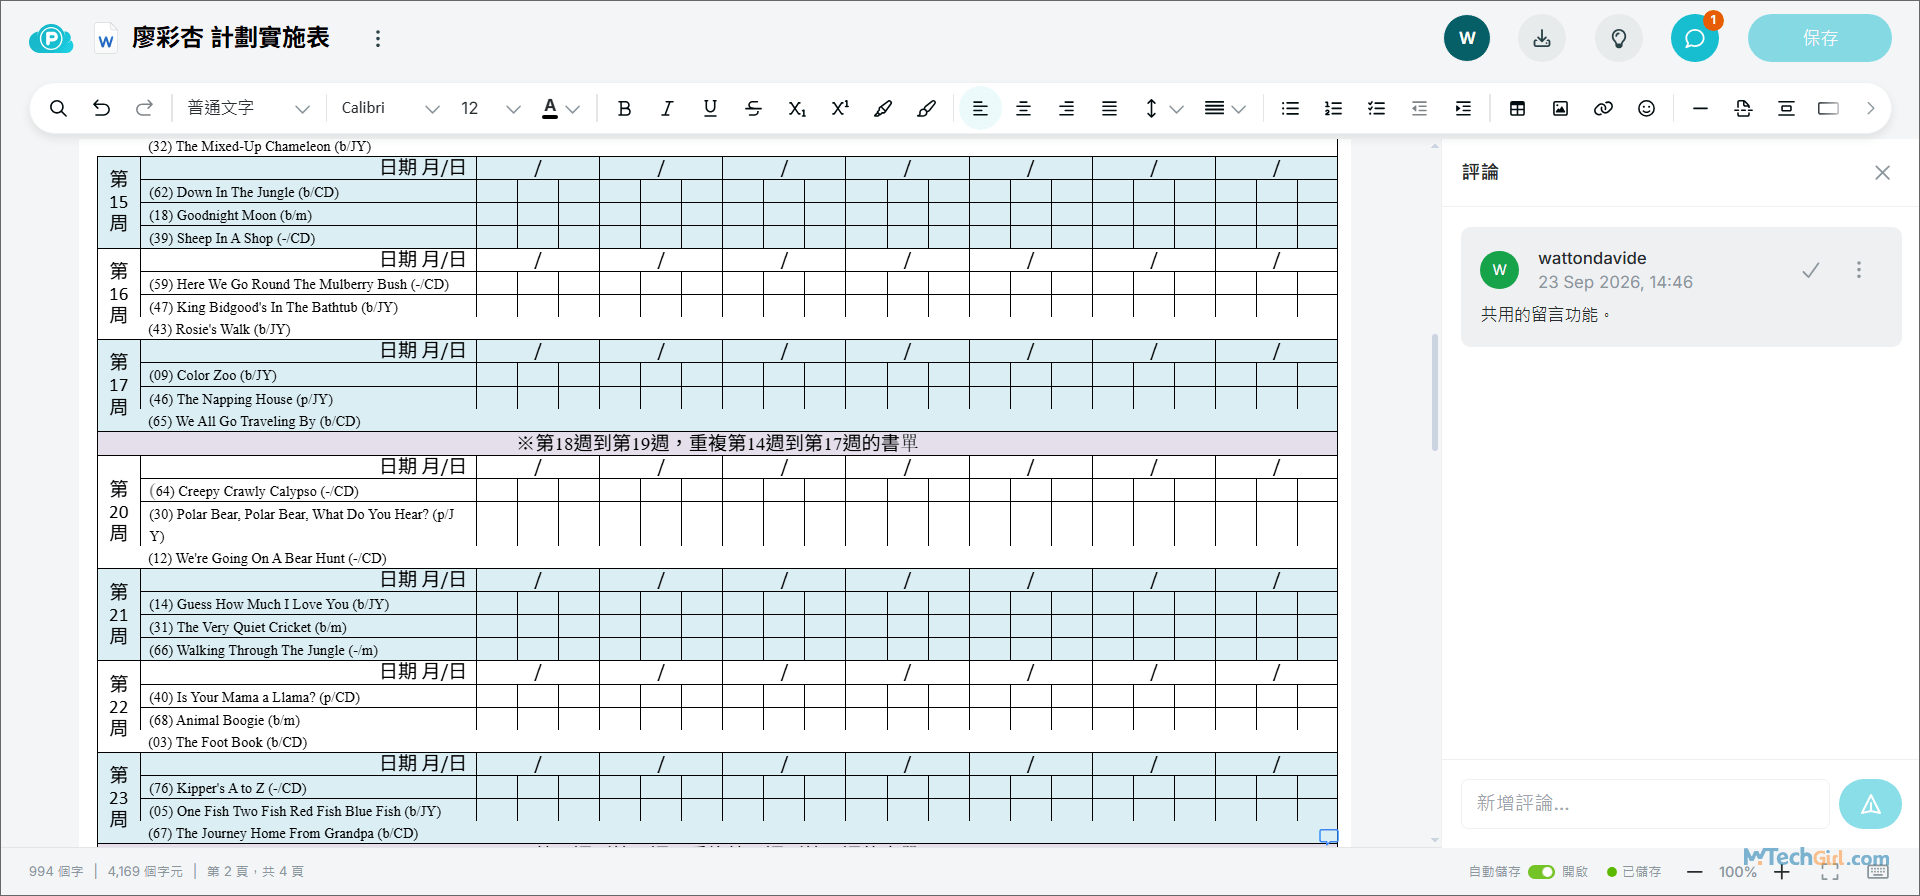Right align the text

pyautogui.click(x=1066, y=108)
